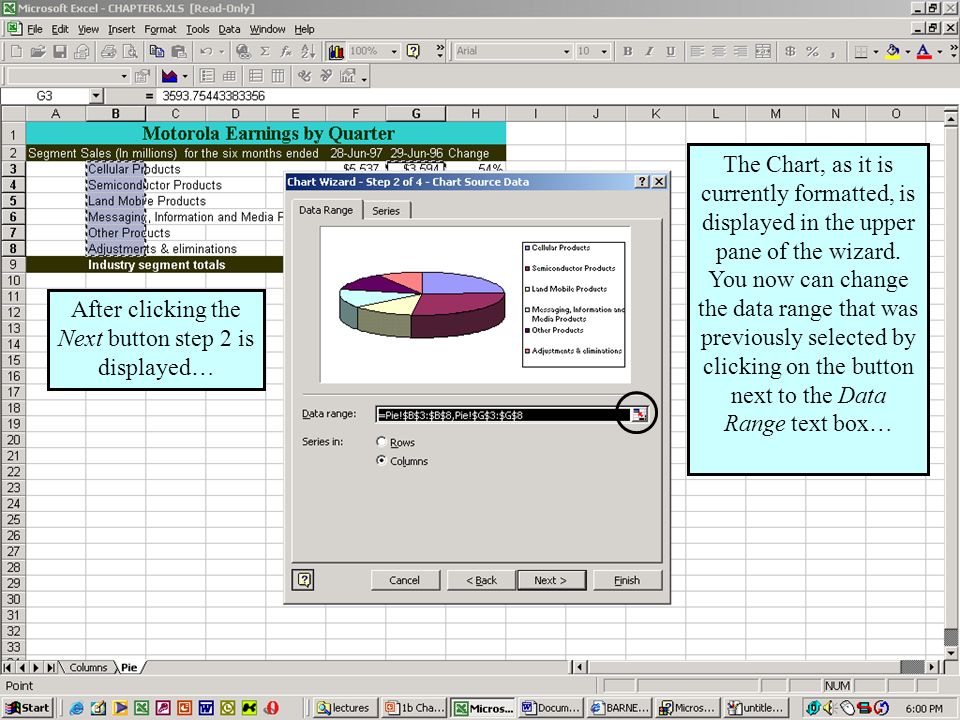Apply Percent Style format
The width and height of the screenshot is (960, 720).
(812, 51)
